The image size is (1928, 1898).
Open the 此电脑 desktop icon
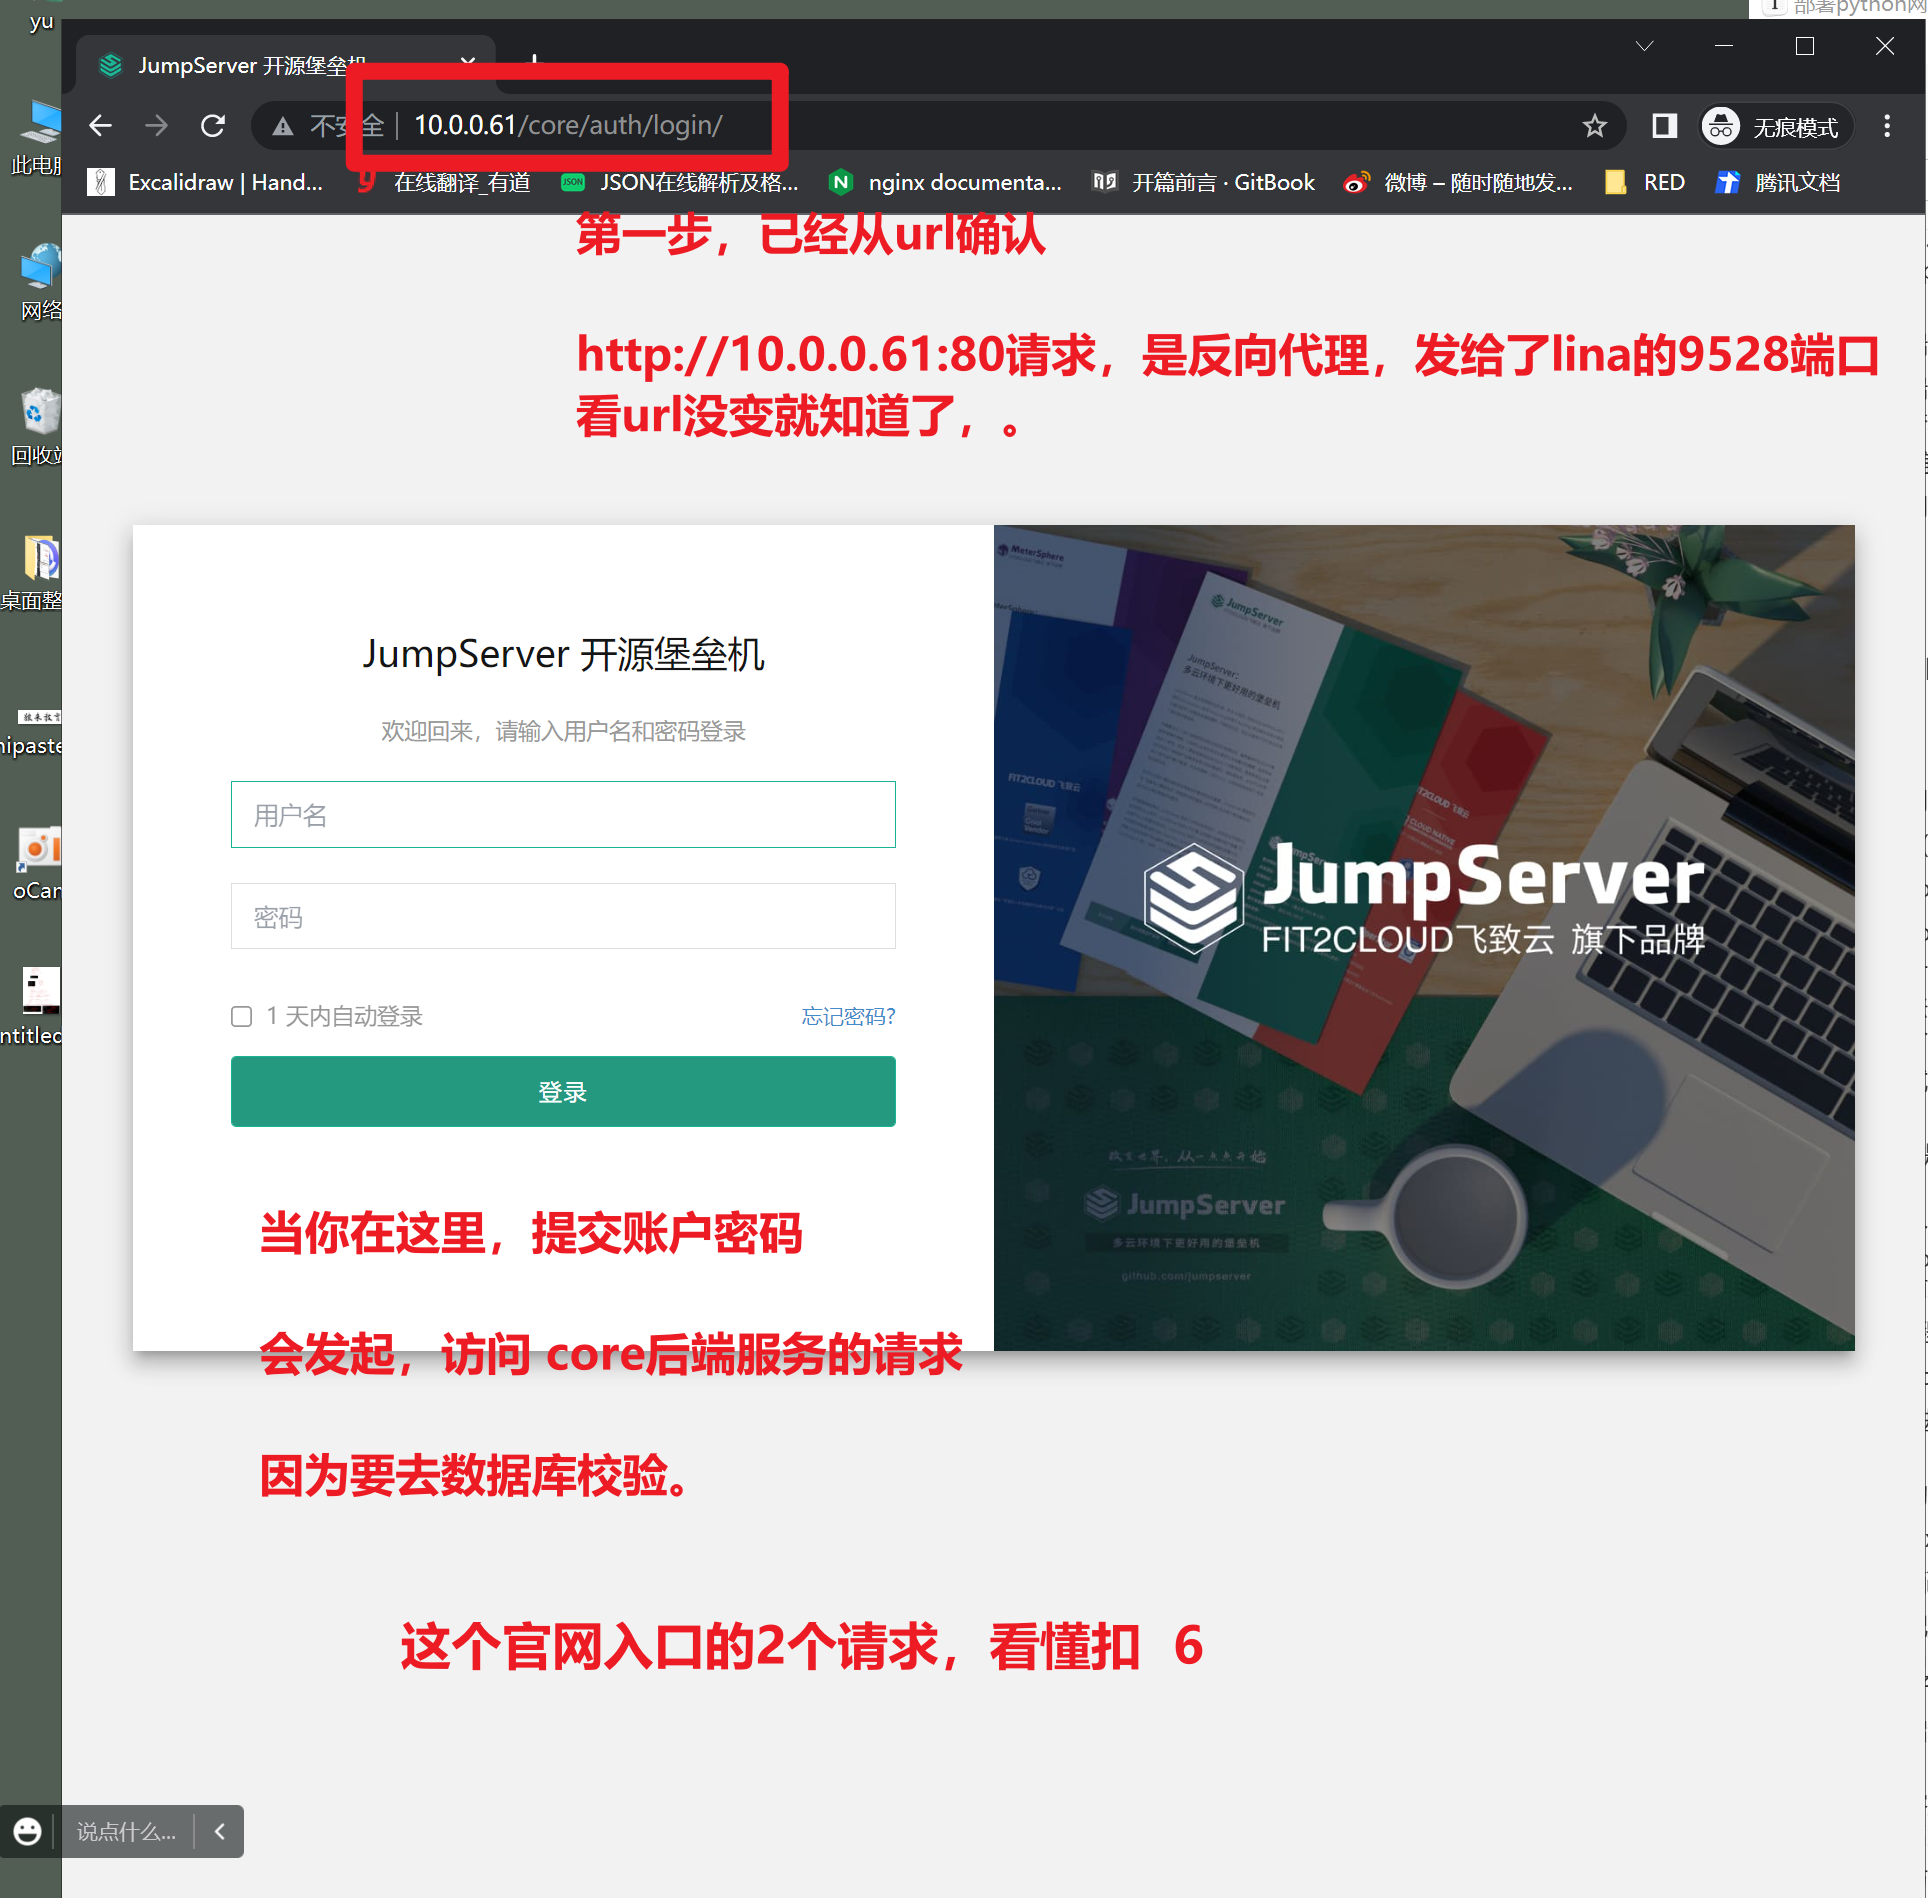[38, 137]
